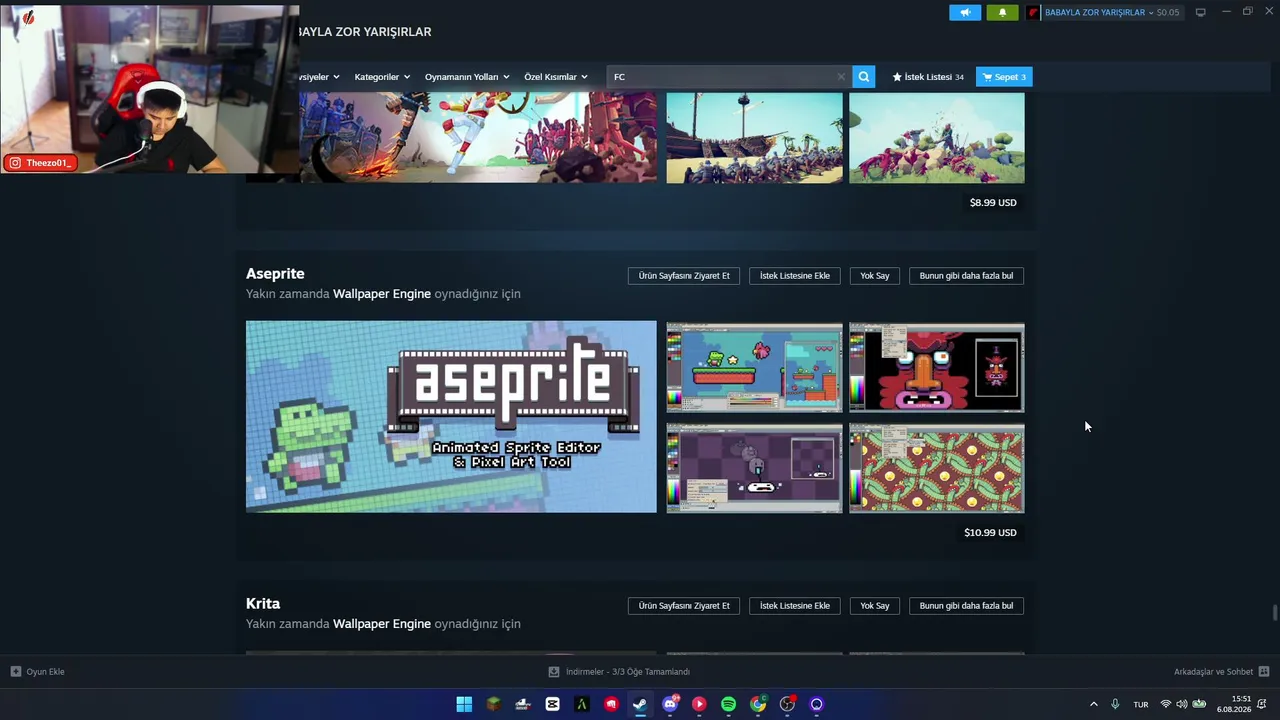
Task: Click the $8.99 USD price
Action: pyautogui.click(x=993, y=203)
